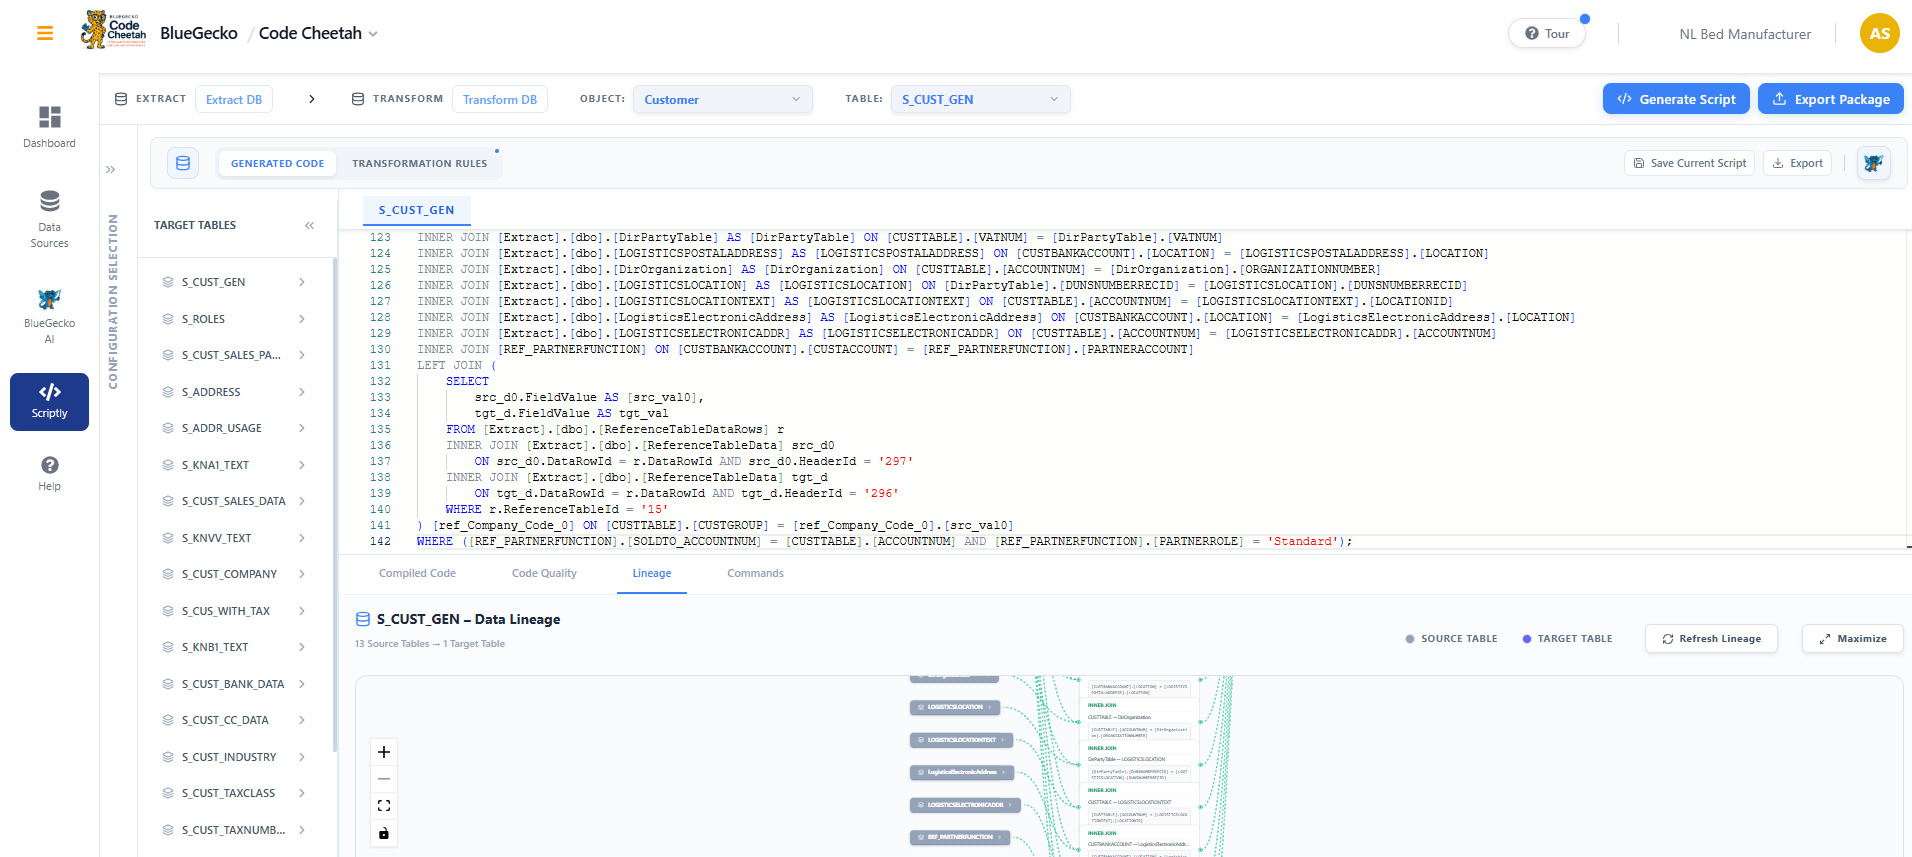1912x857 pixels.
Task: Click the NL Bed Manufacturer label
Action: 1745,34
